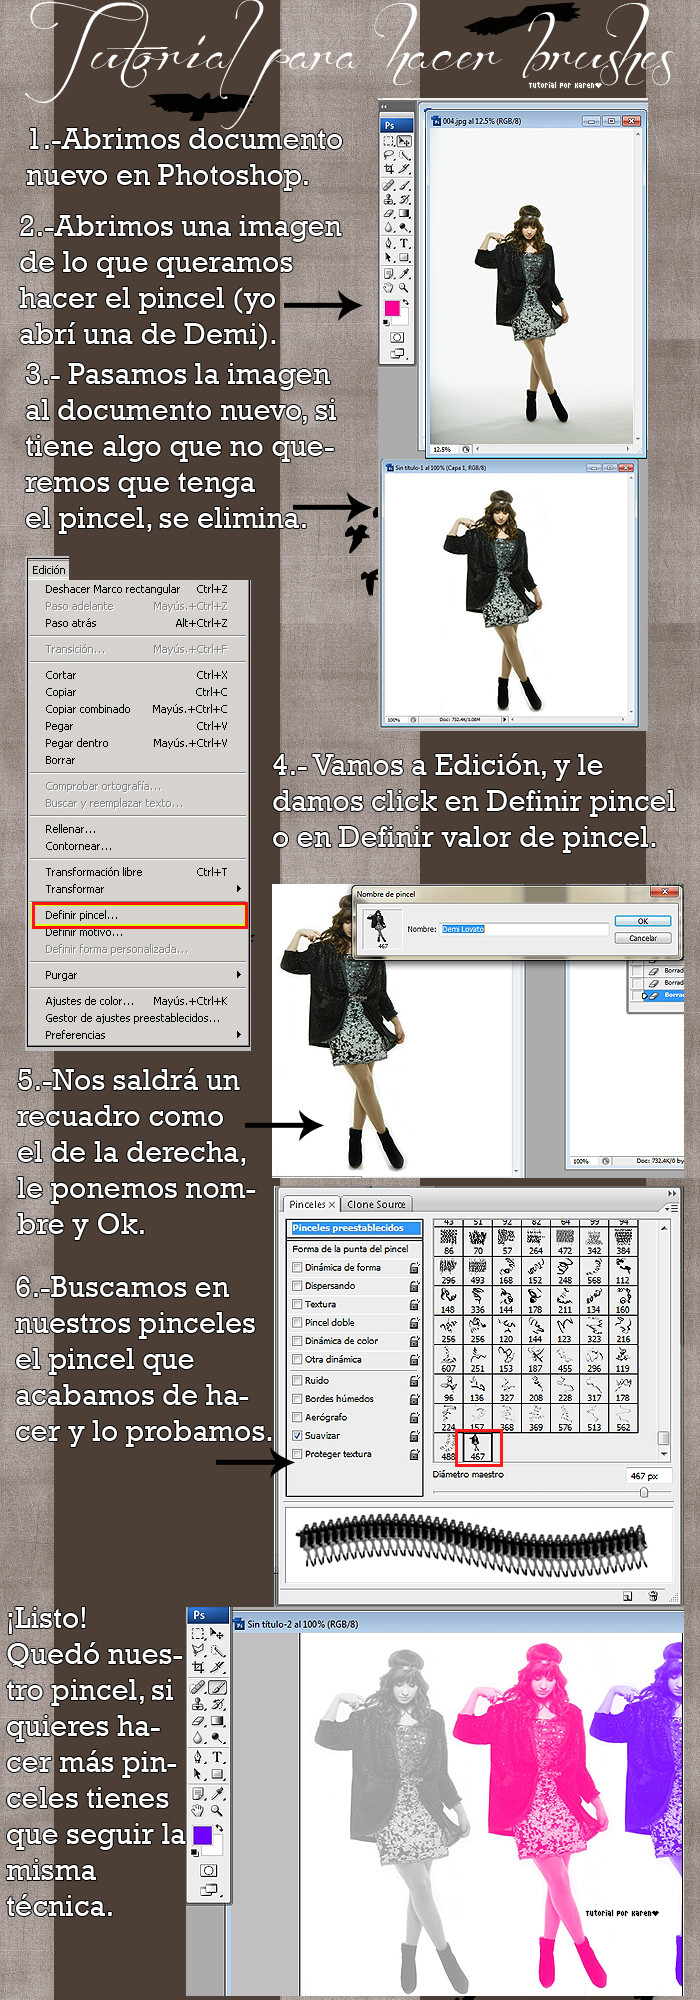
Task: Tick the Textura checkbox
Action: [x=297, y=1304]
